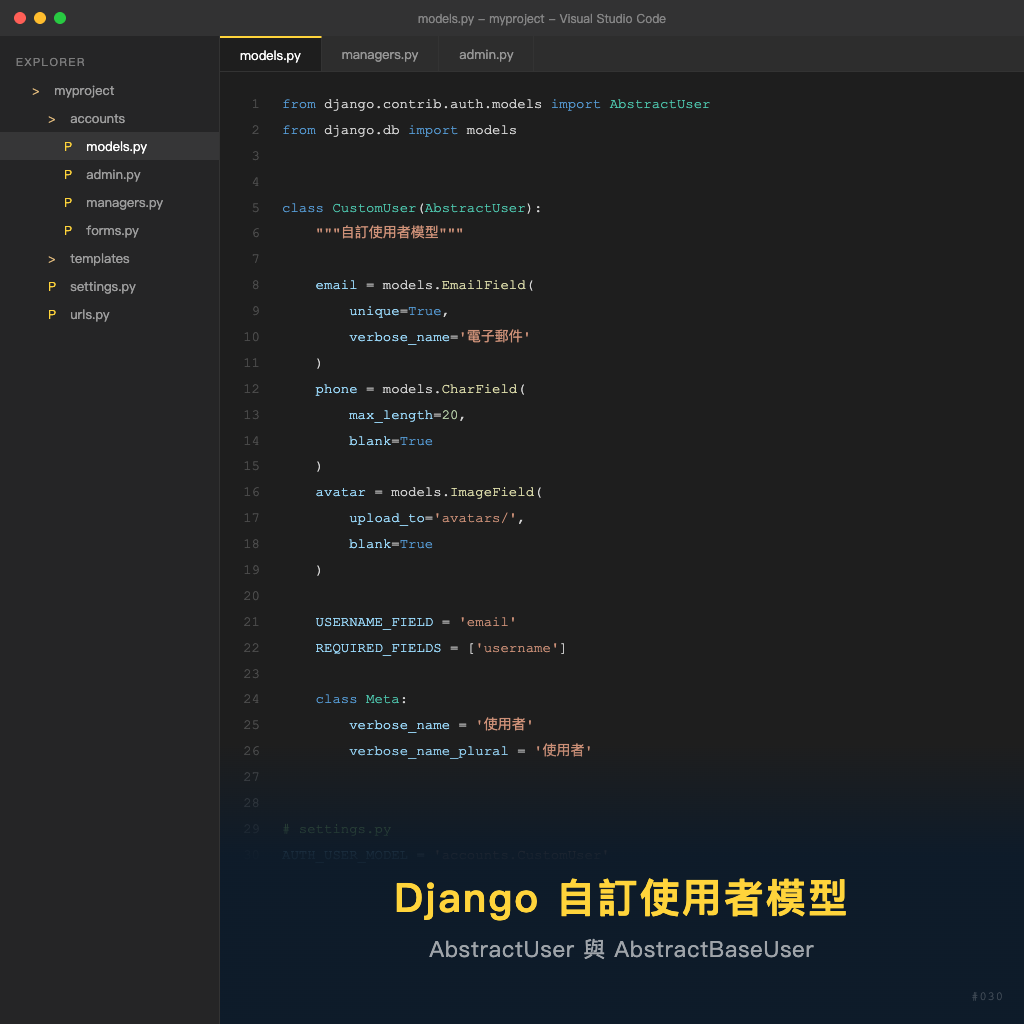The width and height of the screenshot is (1024, 1024).
Task: Open myproject folder in explorer
Action: click(110, 91)
